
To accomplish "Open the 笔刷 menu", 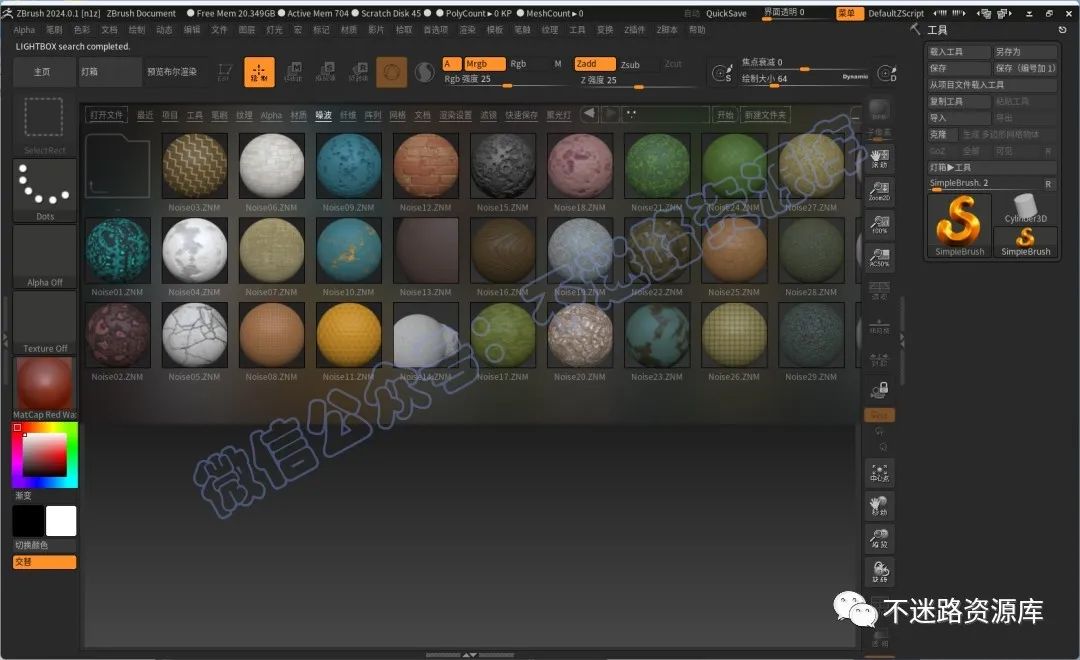I will 54,30.
